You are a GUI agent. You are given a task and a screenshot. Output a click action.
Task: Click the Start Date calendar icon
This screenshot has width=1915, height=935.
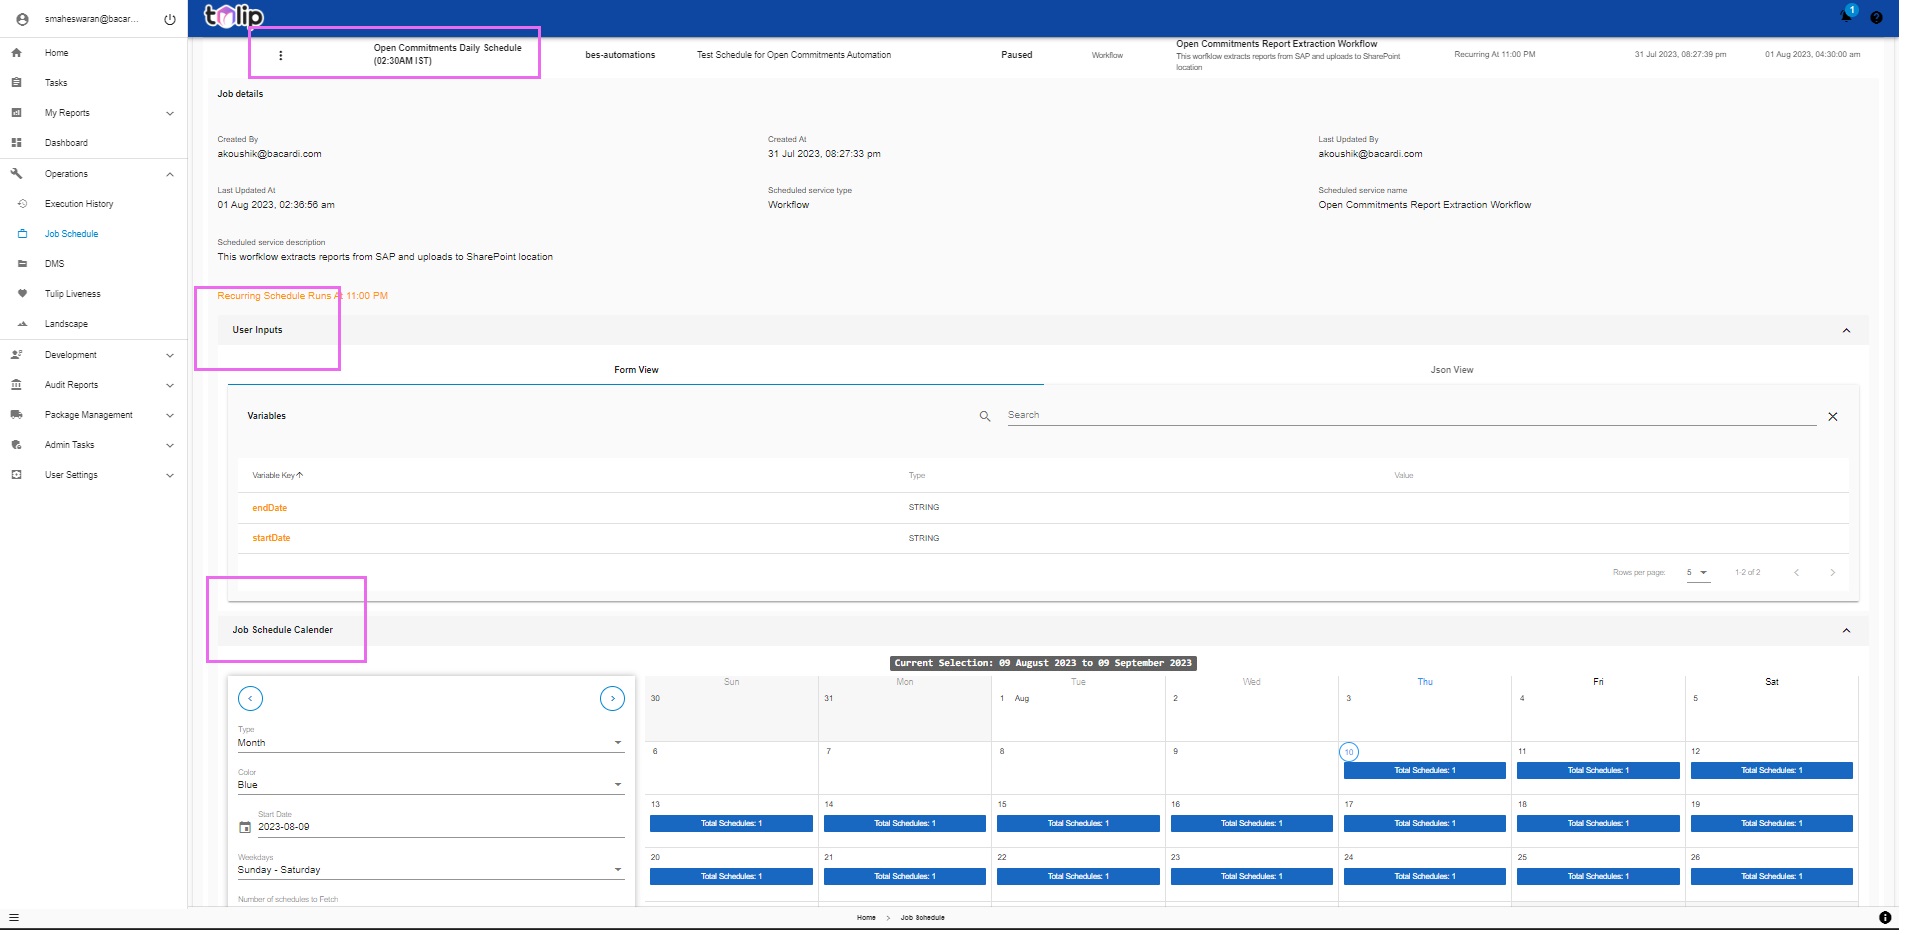(245, 827)
